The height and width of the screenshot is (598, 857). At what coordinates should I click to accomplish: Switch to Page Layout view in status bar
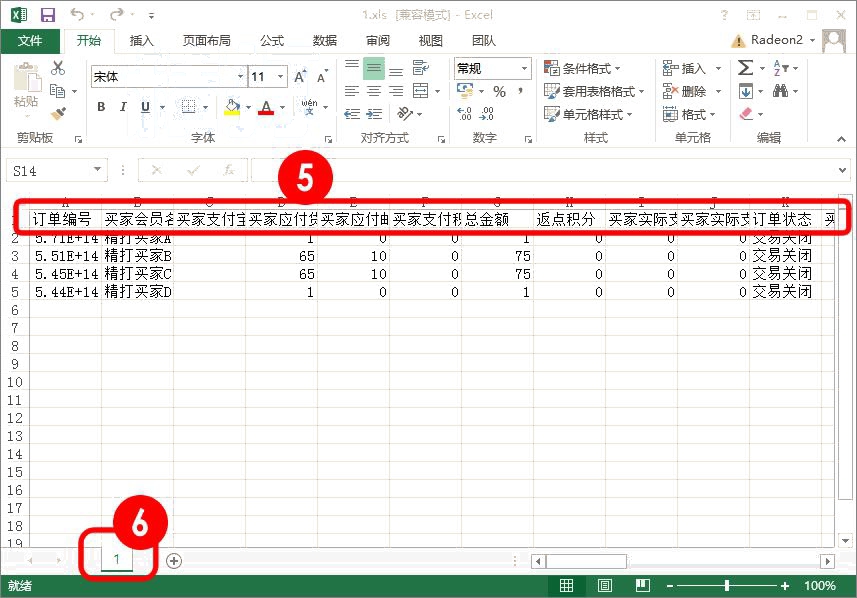pos(604,585)
